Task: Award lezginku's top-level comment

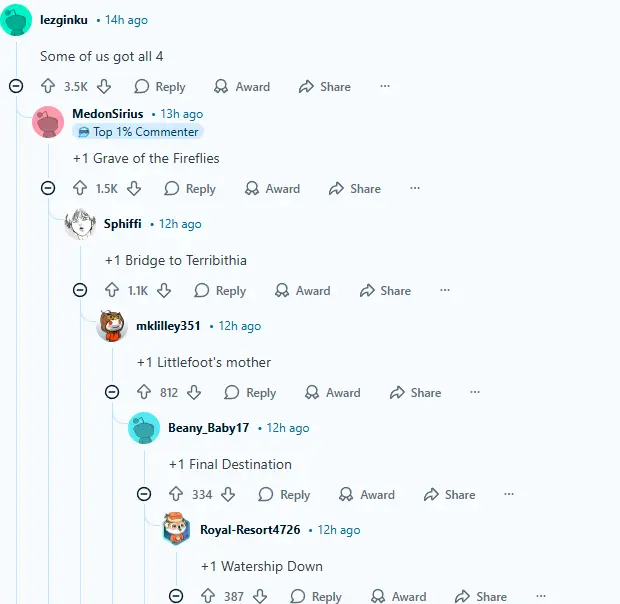Action: coord(242,87)
